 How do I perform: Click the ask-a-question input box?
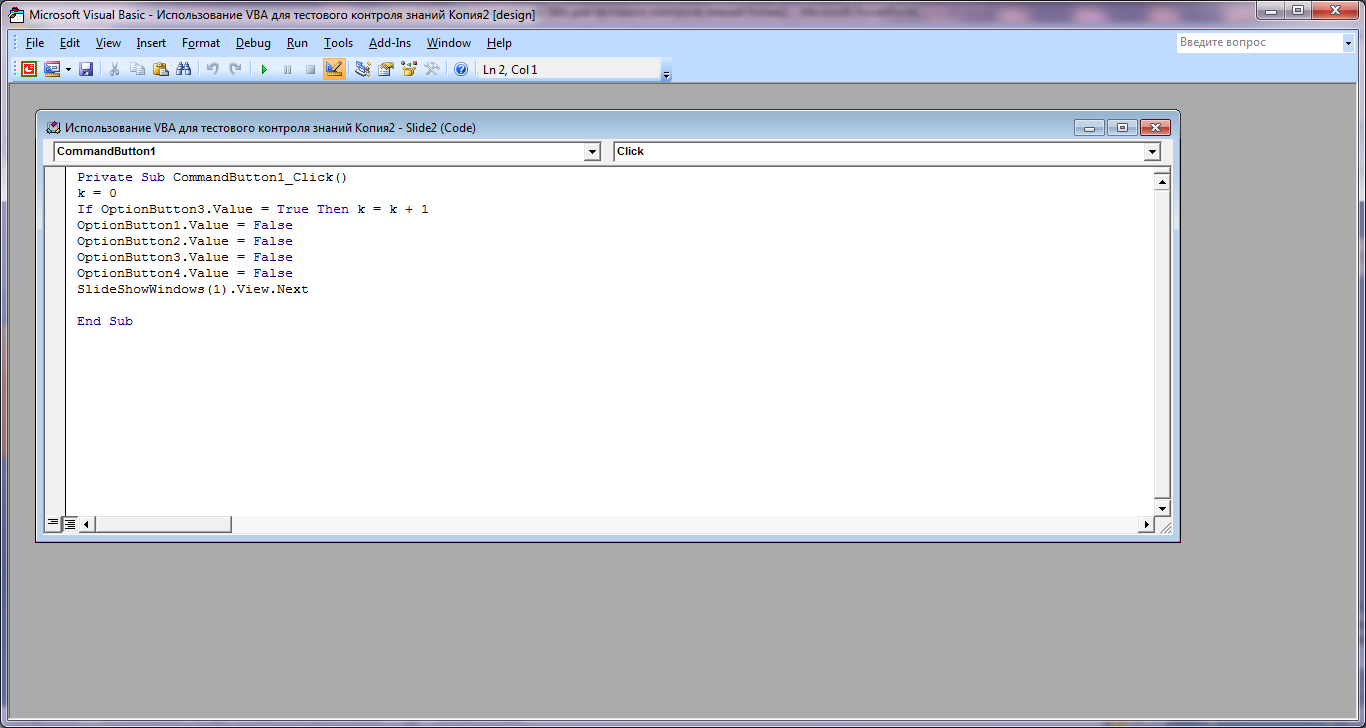1258,43
